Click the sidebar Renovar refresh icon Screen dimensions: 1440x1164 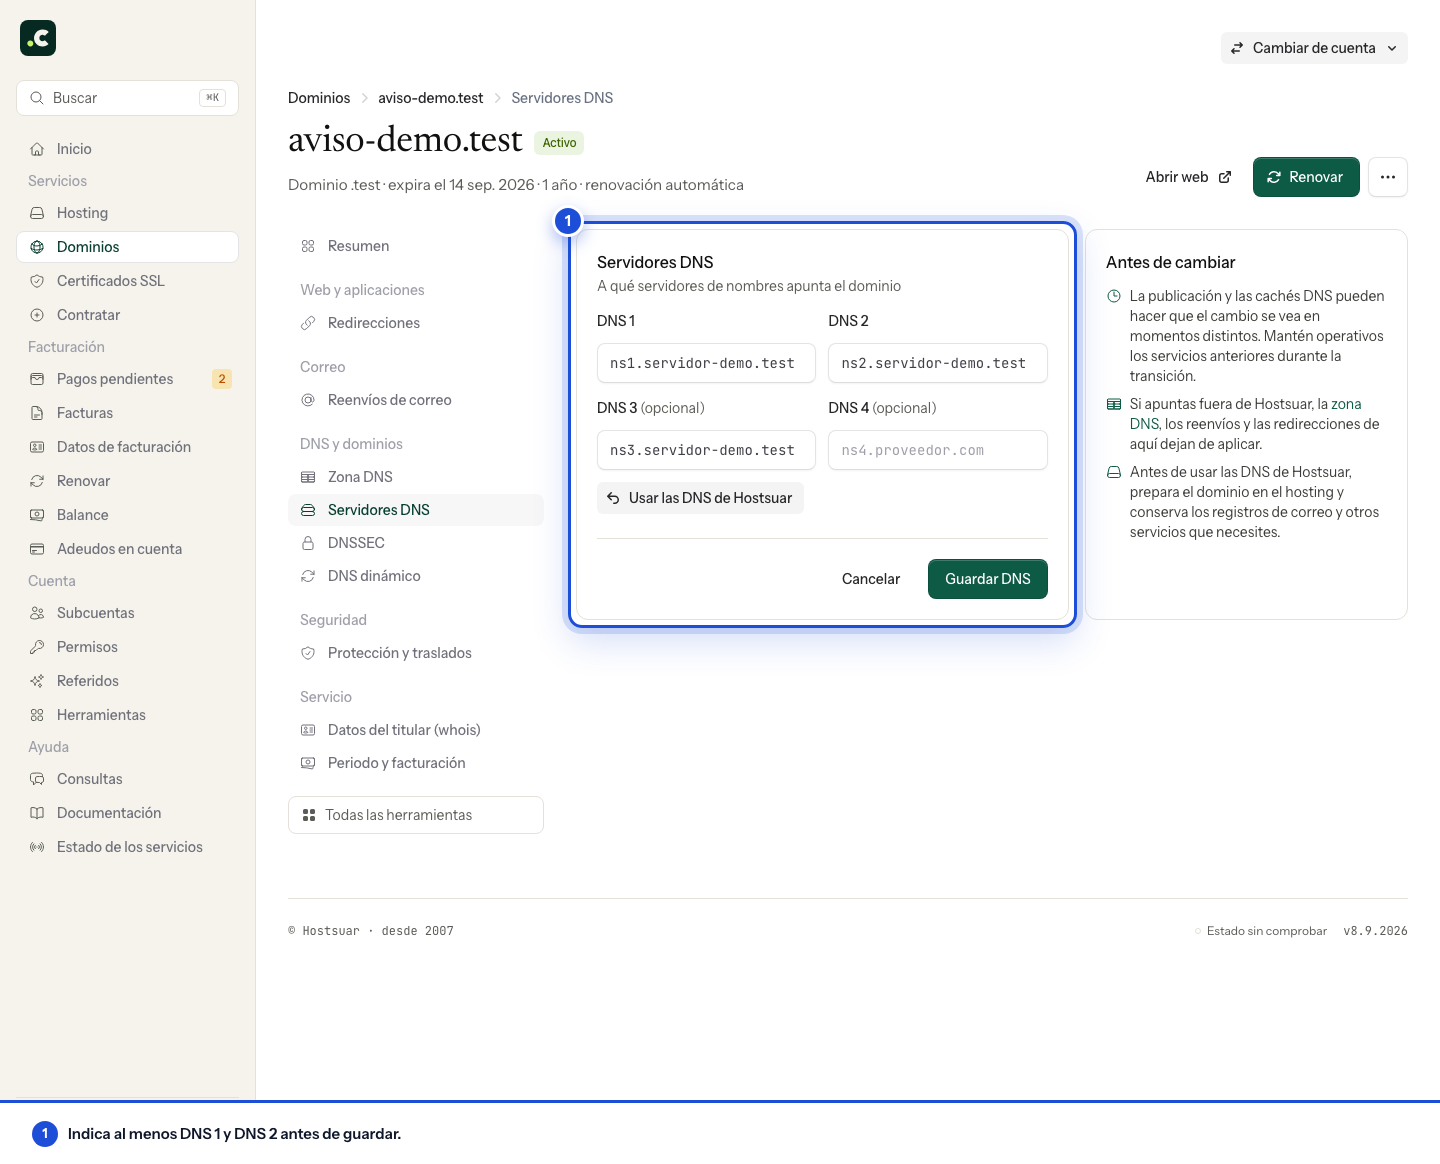tap(37, 481)
